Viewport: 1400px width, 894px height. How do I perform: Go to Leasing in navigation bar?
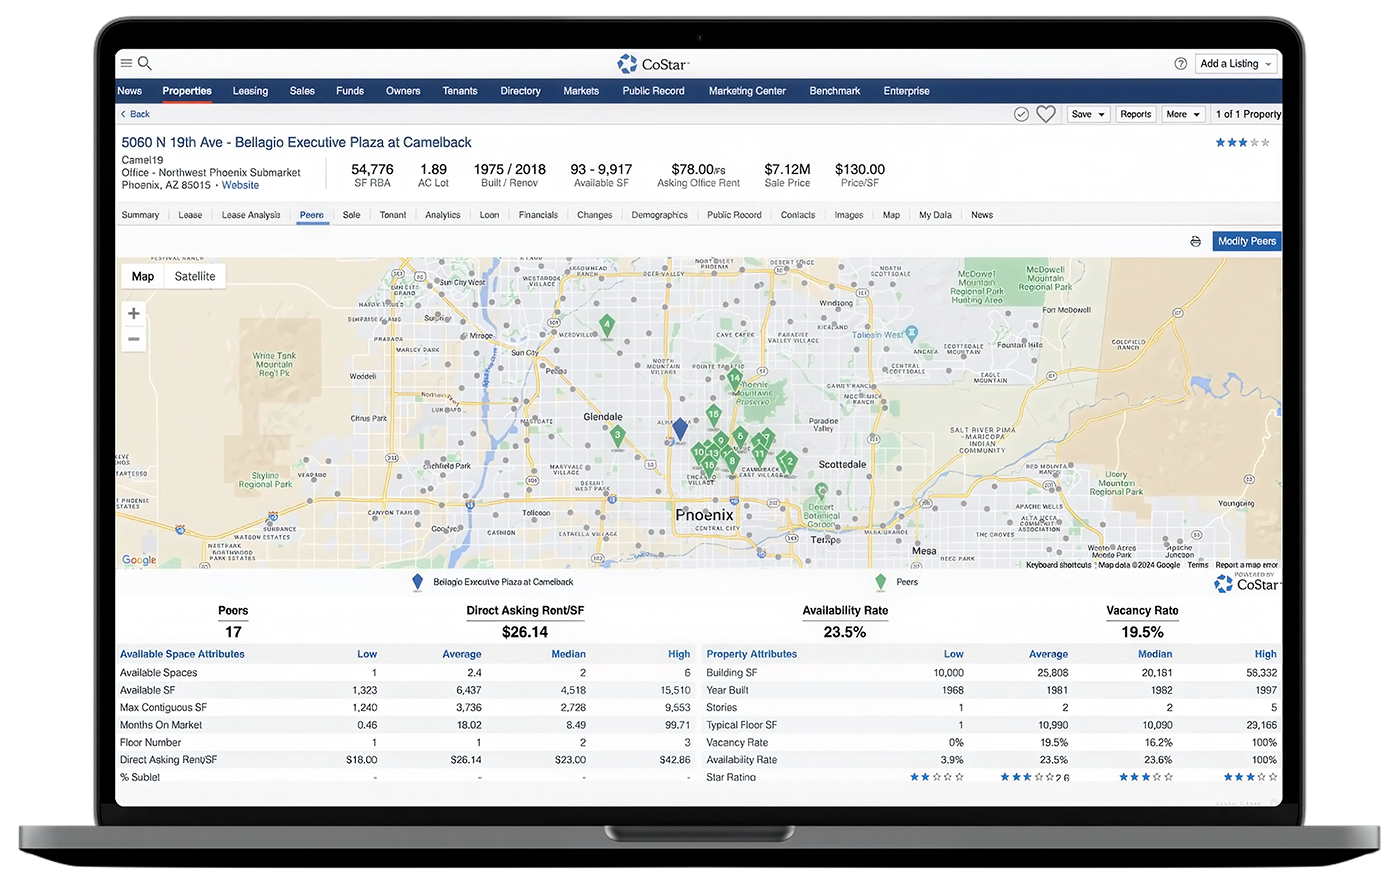coord(250,91)
